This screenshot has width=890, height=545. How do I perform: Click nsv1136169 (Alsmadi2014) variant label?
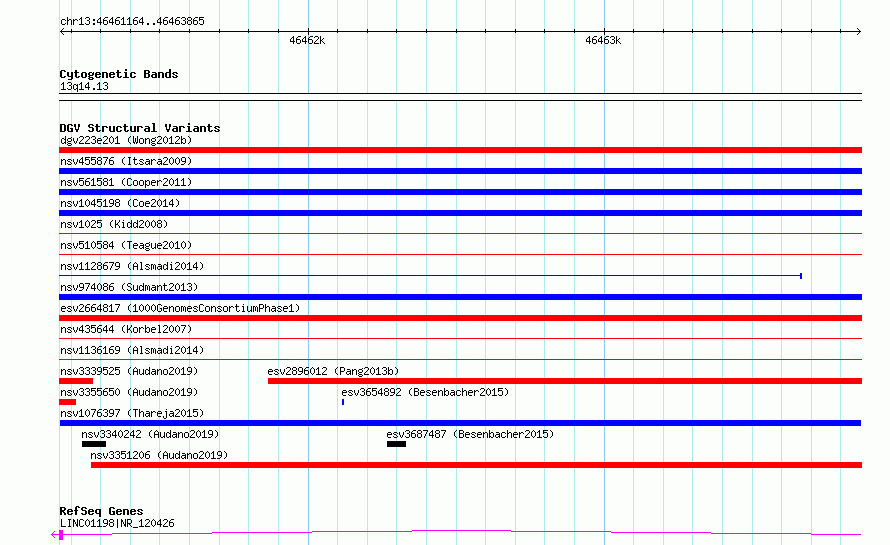pyautogui.click(x=132, y=350)
